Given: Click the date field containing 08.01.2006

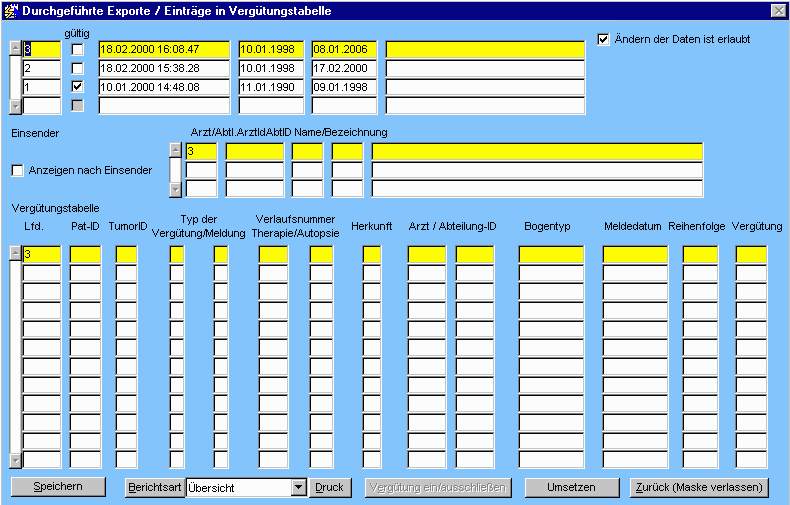Looking at the screenshot, I should [x=343, y=49].
